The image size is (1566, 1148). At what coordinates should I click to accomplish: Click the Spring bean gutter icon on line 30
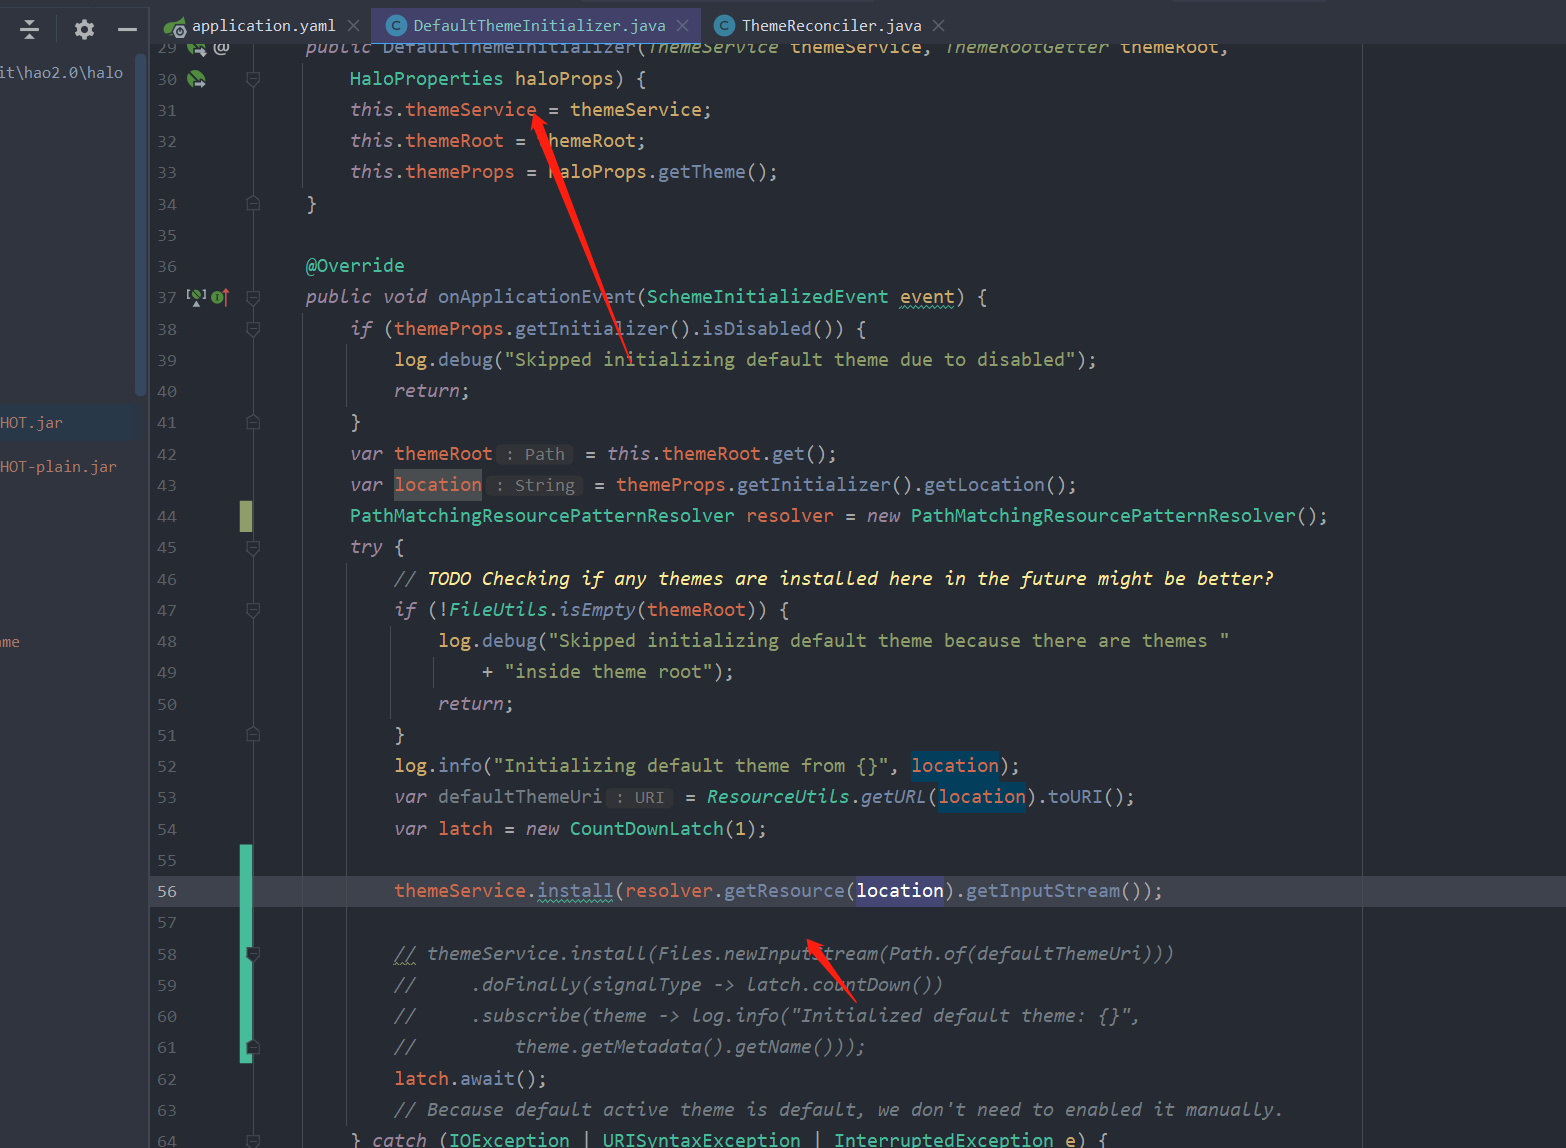[x=196, y=79]
